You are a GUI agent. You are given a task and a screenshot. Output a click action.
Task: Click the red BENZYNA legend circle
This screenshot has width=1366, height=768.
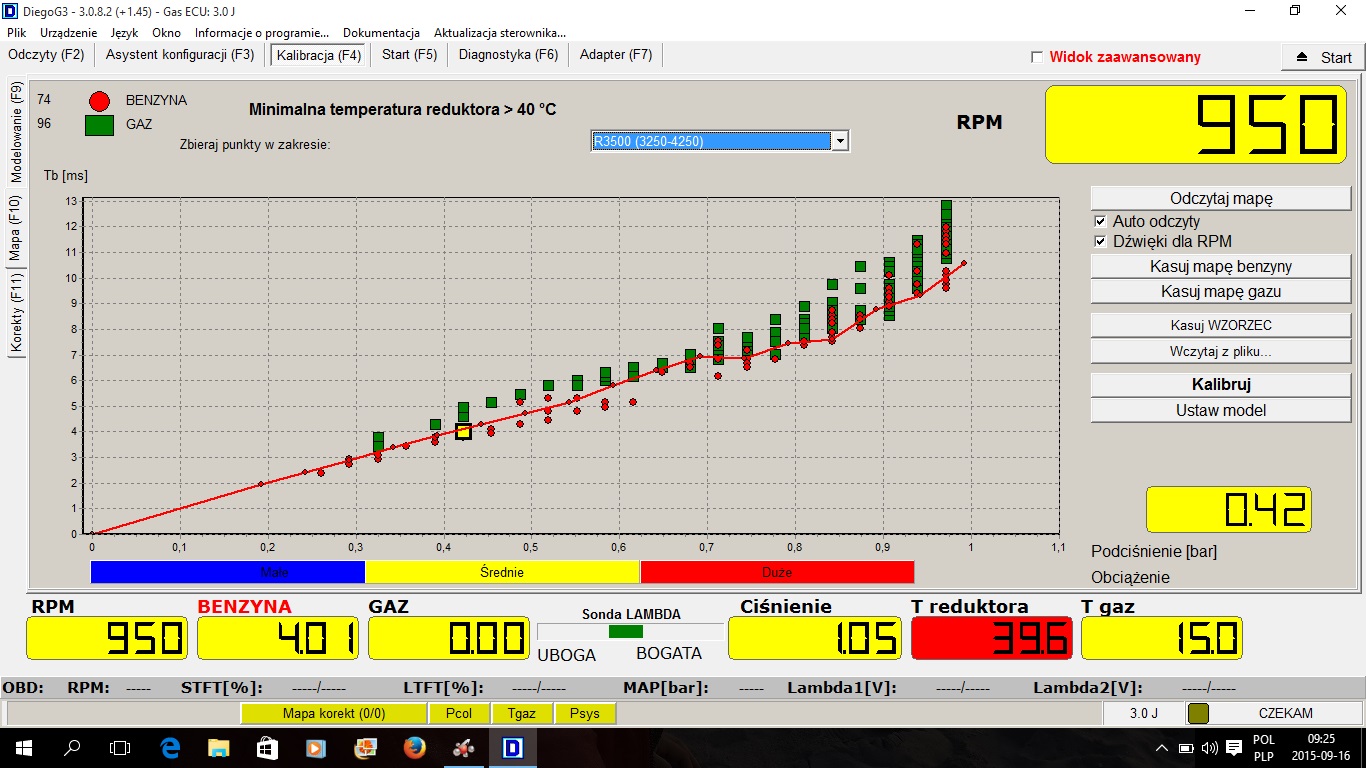pos(99,101)
